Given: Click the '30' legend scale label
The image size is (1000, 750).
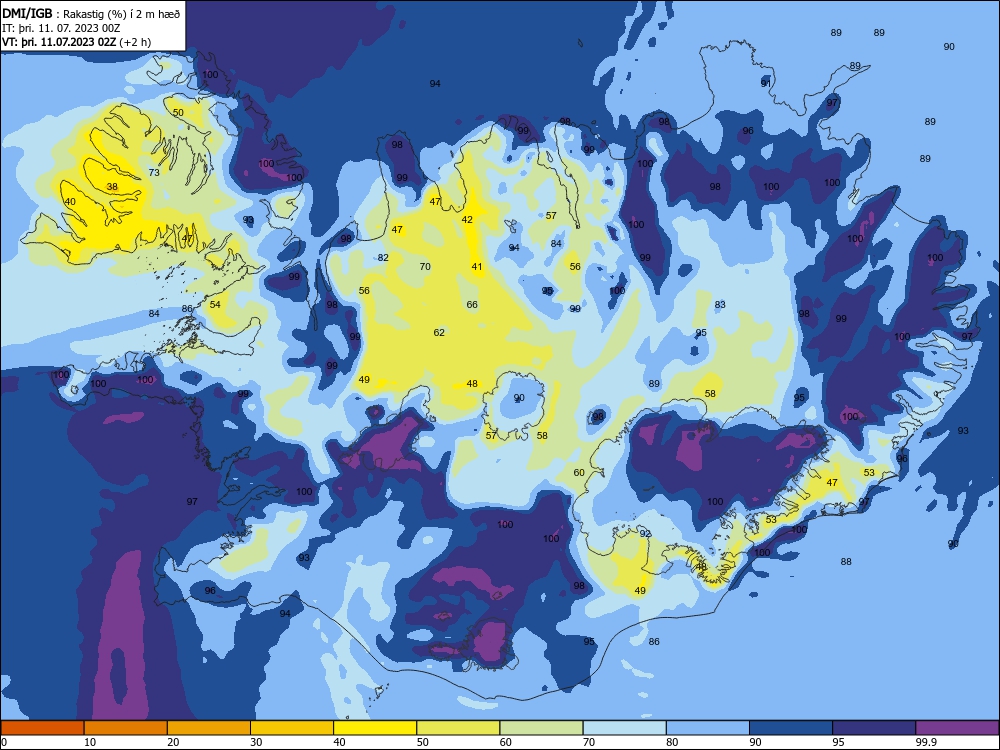Looking at the screenshot, I should pos(256,742).
